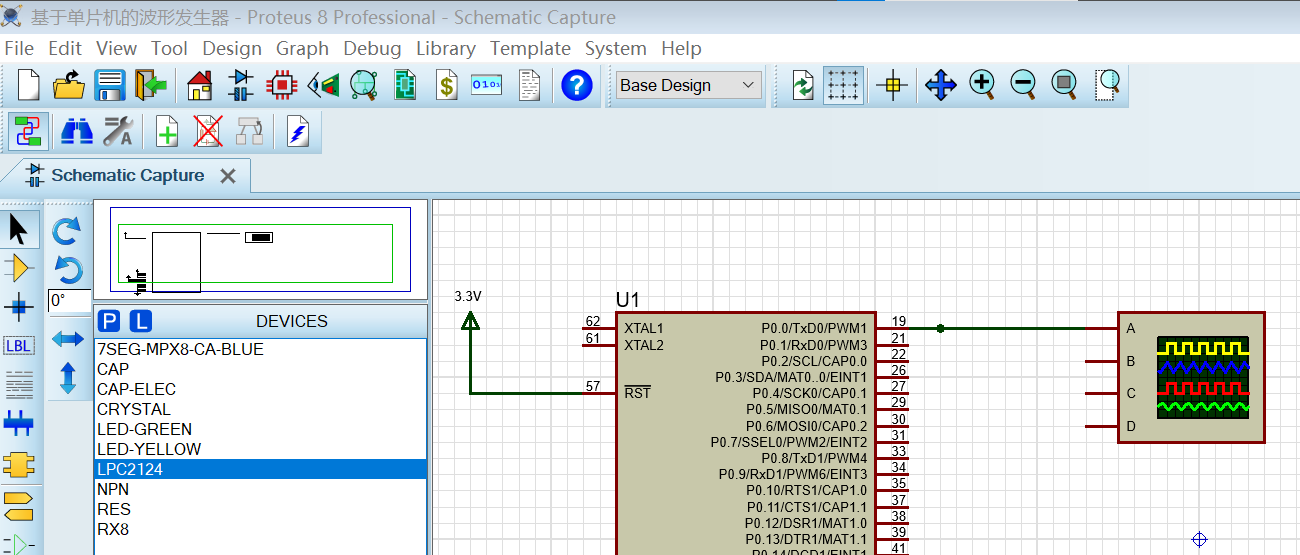Select Component Mode tool
This screenshot has width=1300, height=555.
pyautogui.click(x=19, y=268)
